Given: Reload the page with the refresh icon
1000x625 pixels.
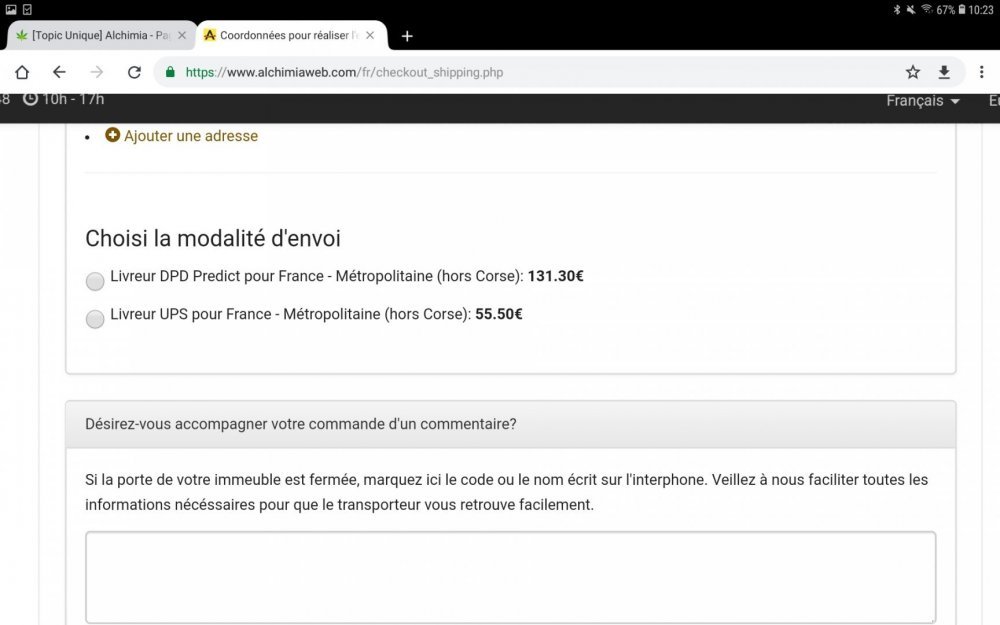Looking at the screenshot, I should point(134,72).
